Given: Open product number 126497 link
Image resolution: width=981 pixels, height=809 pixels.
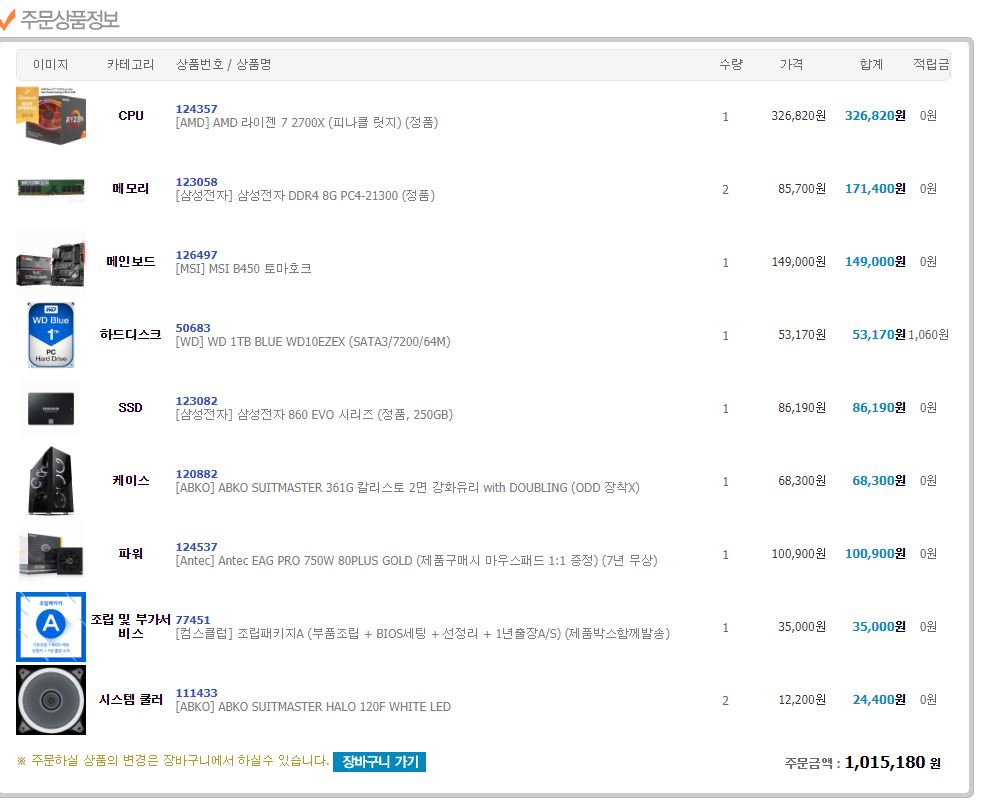Looking at the screenshot, I should tap(196, 255).
